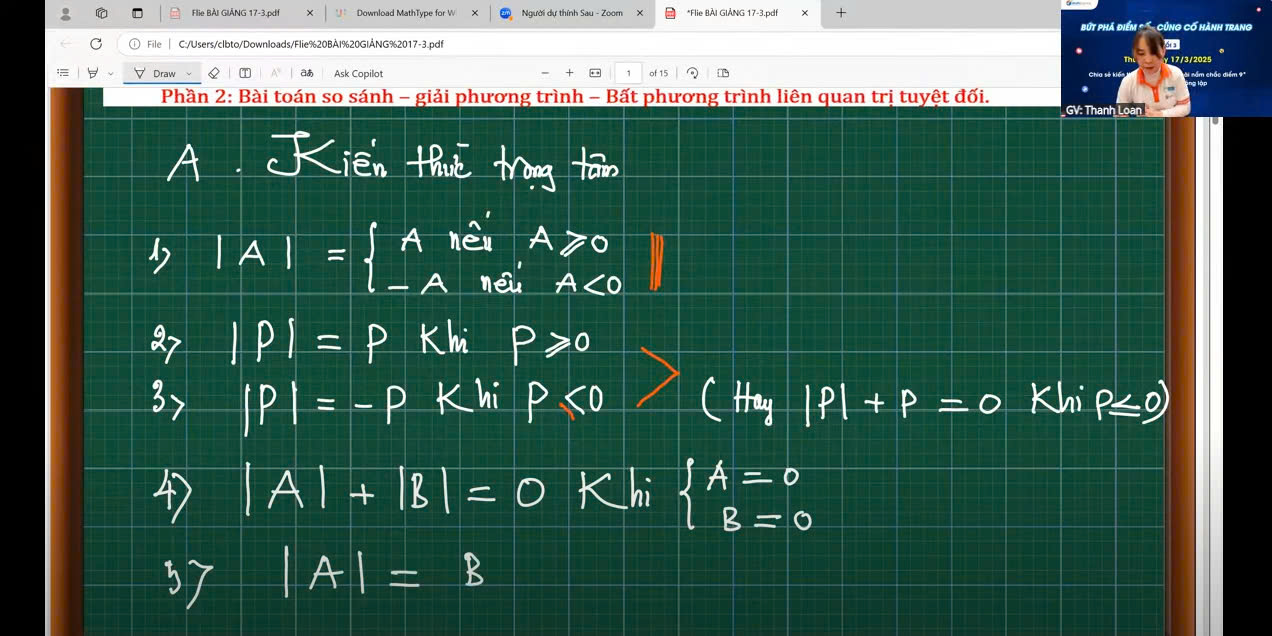Click Ask Copilot

coord(358,73)
